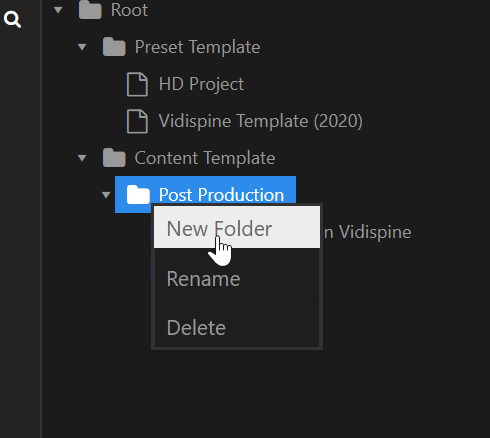Collapse the Root tree node

pyautogui.click(x=58, y=10)
